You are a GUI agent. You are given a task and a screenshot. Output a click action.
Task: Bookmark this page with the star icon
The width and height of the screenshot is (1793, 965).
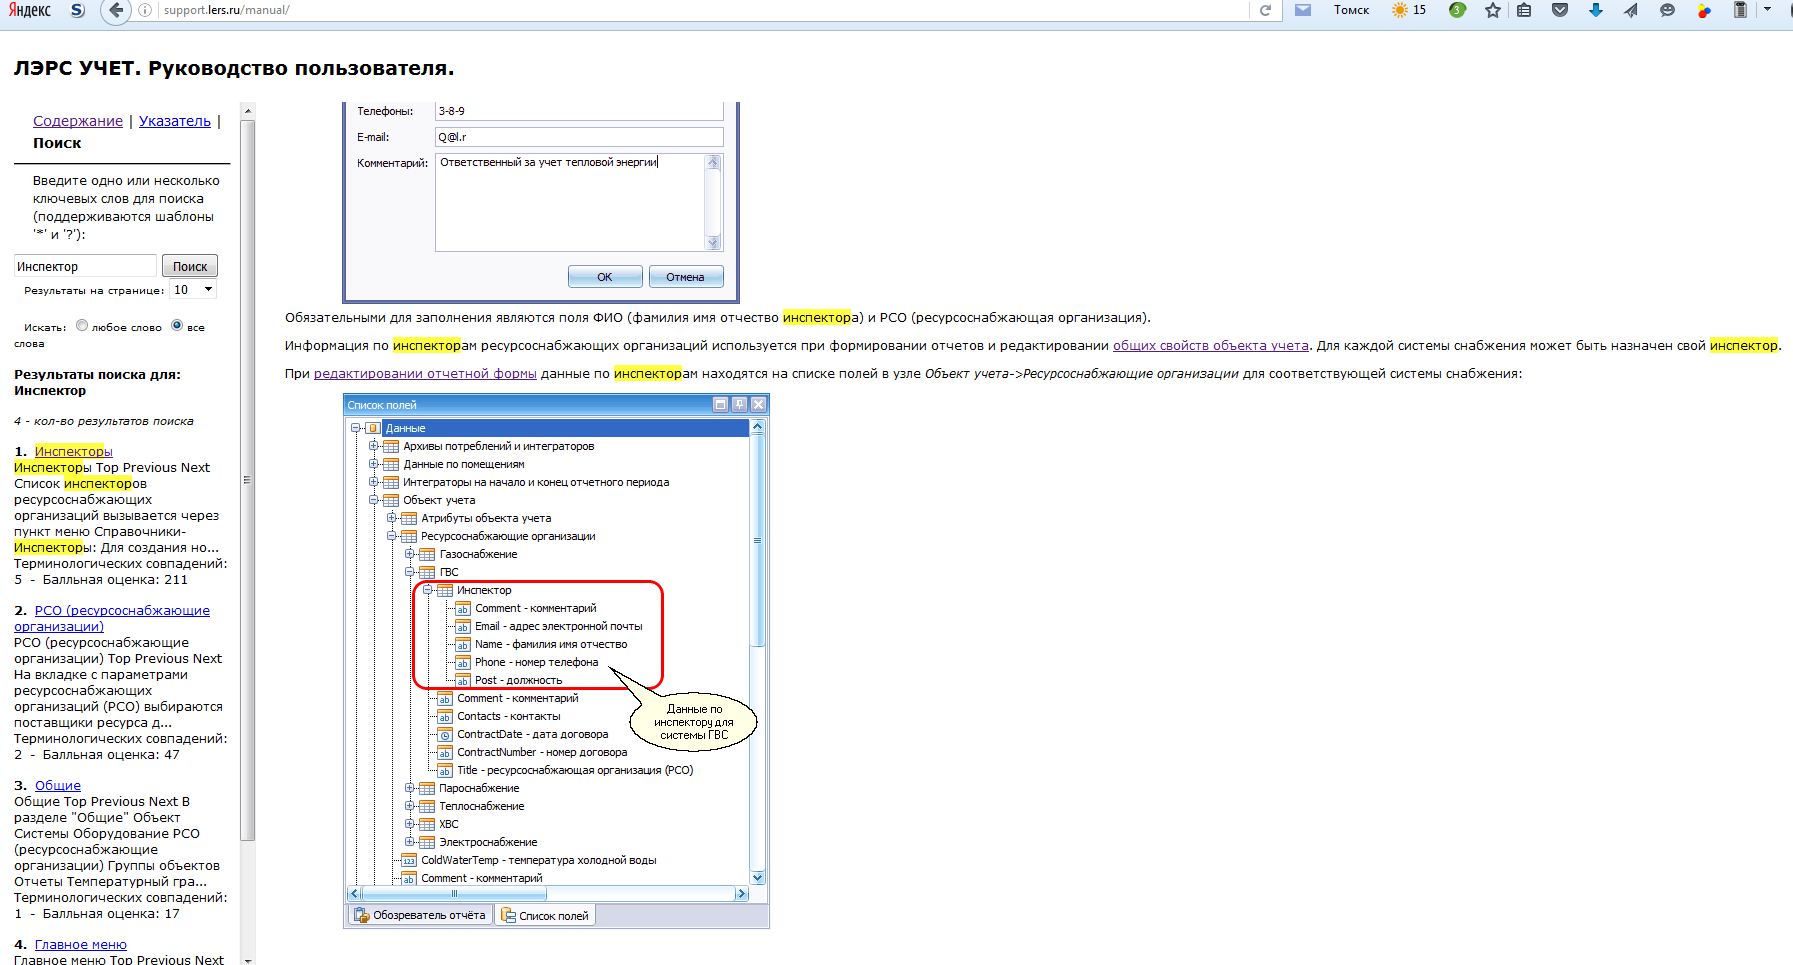1493,10
